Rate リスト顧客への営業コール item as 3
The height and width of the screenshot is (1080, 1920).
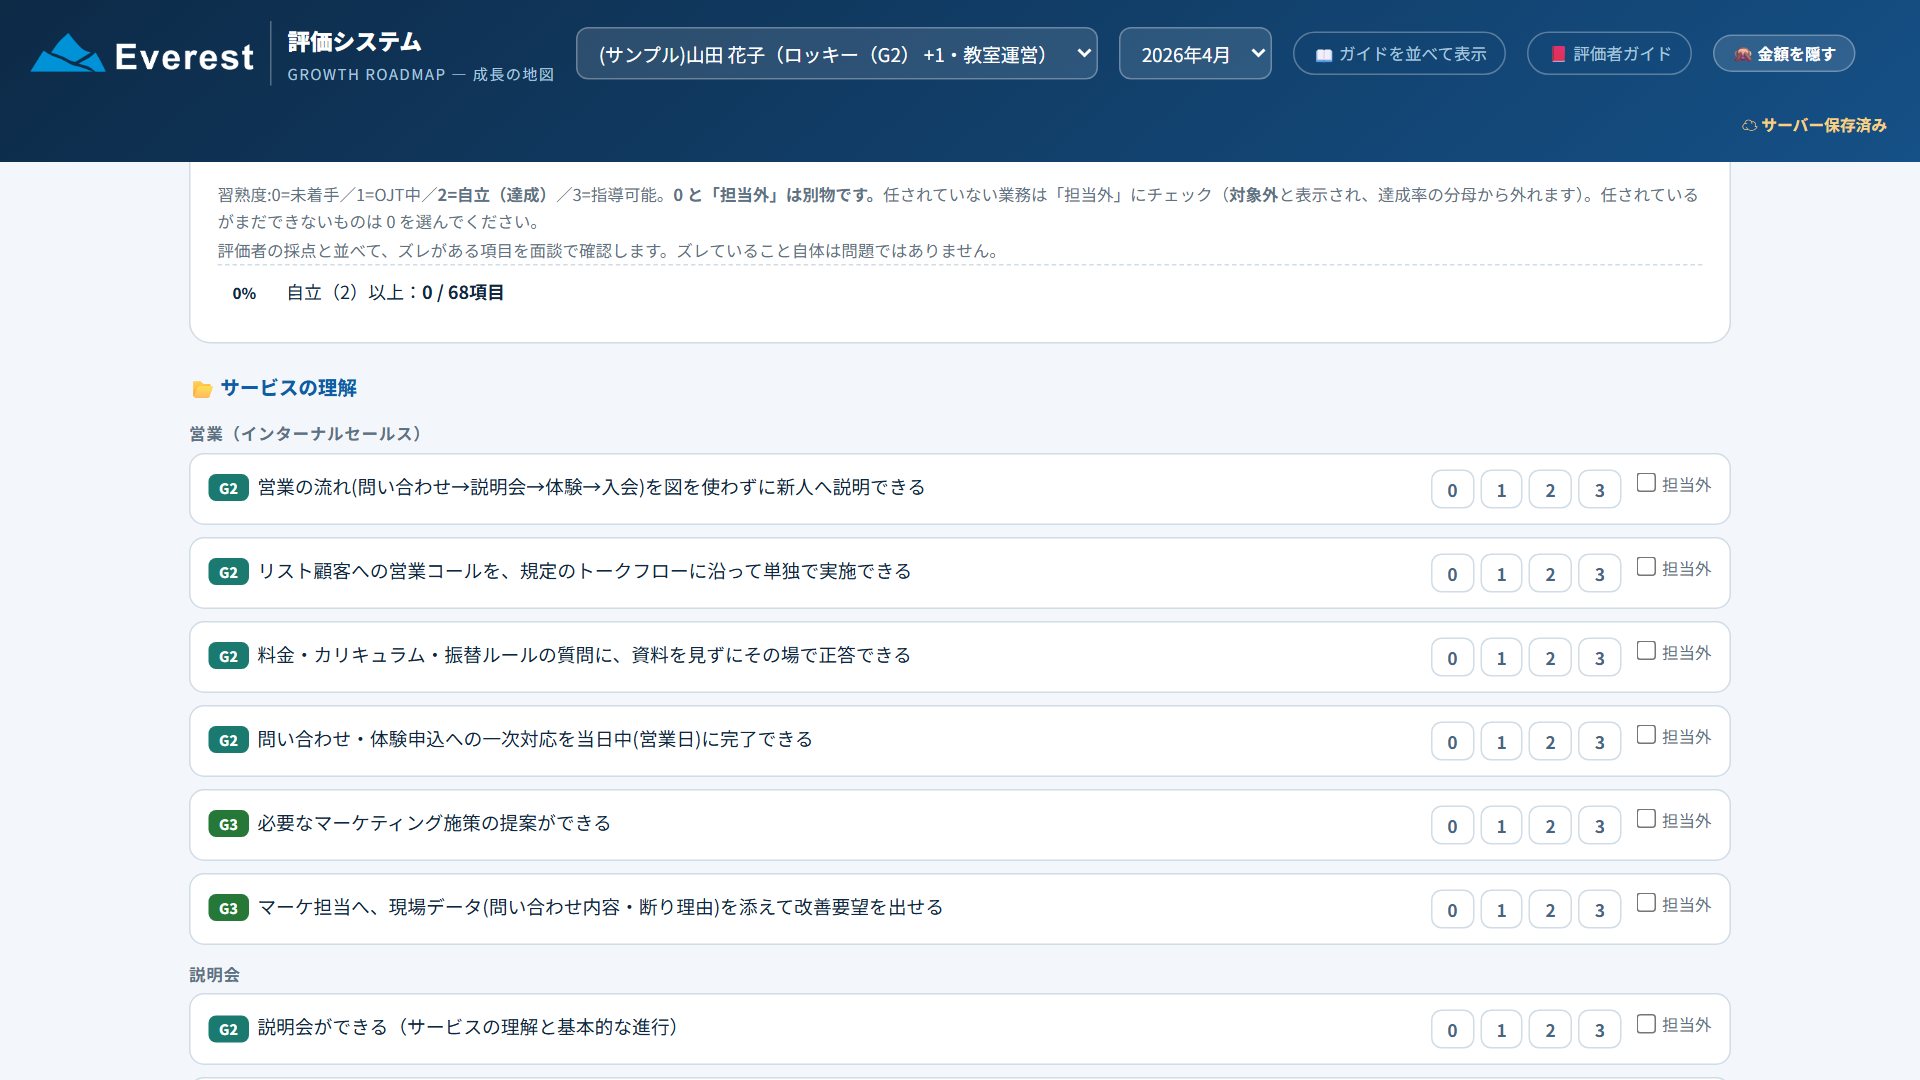click(1599, 574)
